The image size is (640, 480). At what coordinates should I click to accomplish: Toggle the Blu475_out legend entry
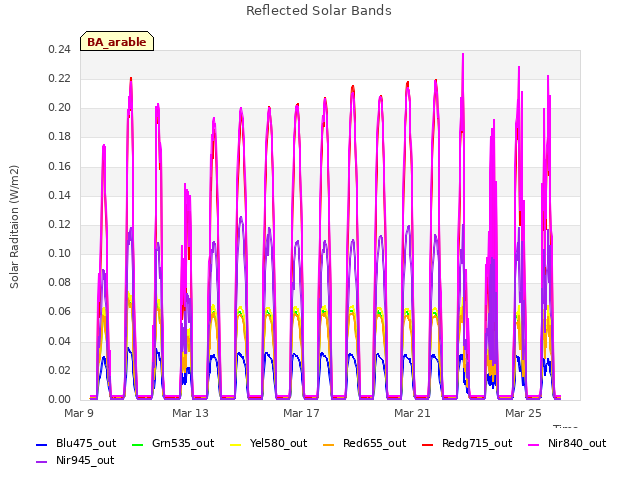point(76,444)
